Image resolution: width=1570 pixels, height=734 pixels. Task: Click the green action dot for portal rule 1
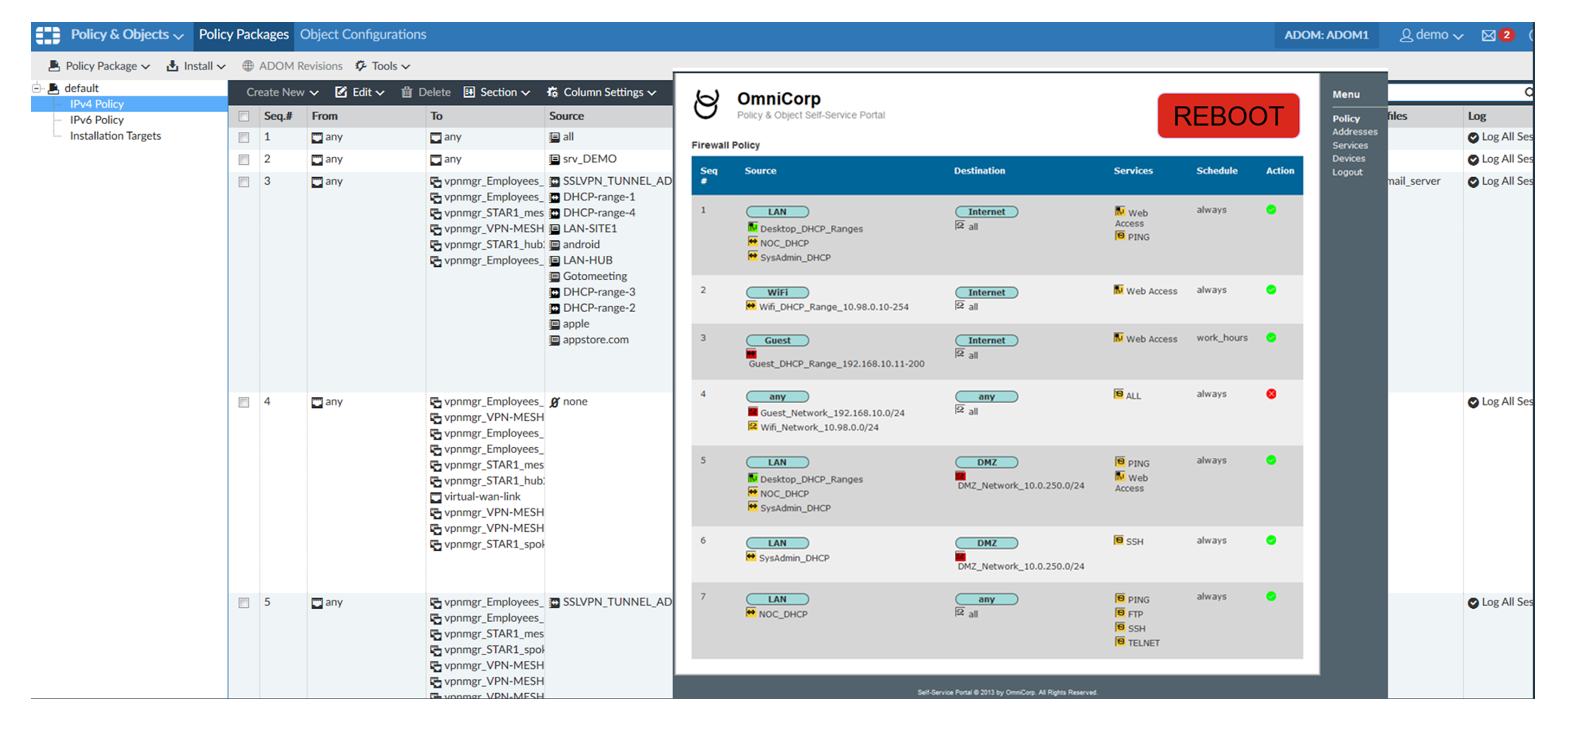[x=1271, y=210]
